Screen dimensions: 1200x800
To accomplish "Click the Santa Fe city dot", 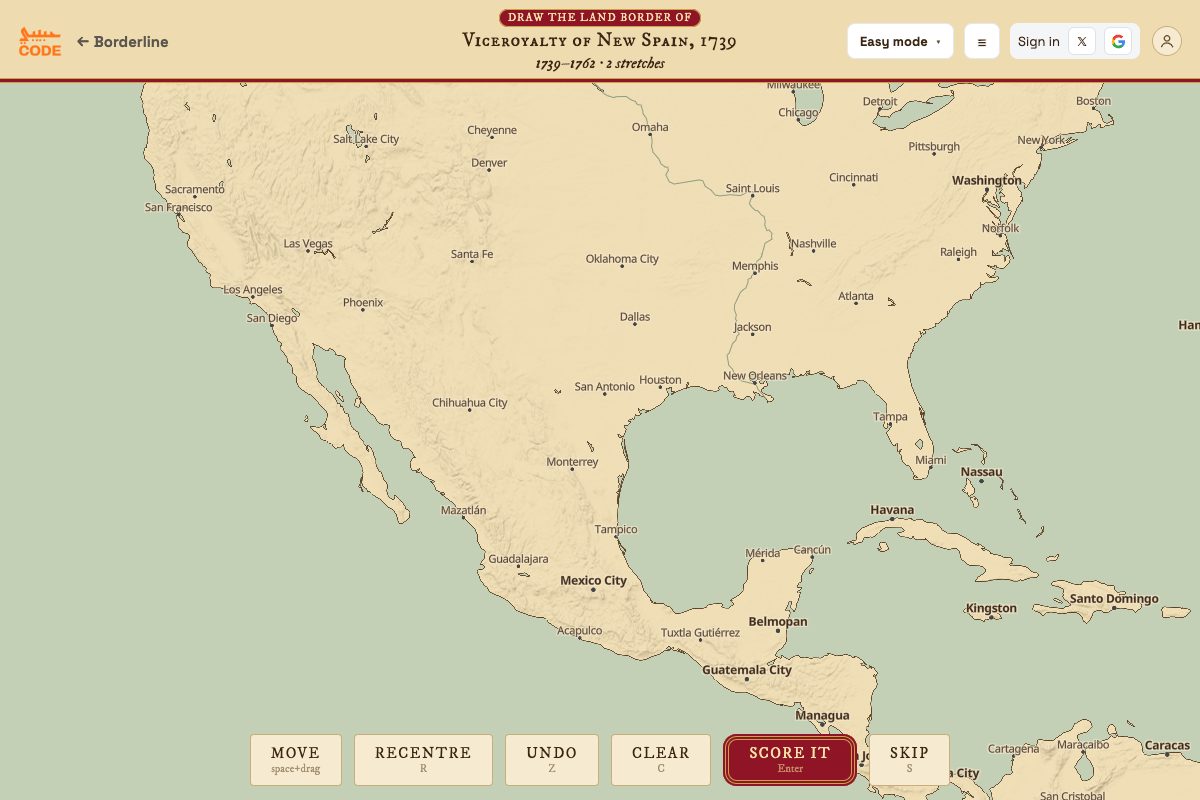I will click(x=472, y=264).
